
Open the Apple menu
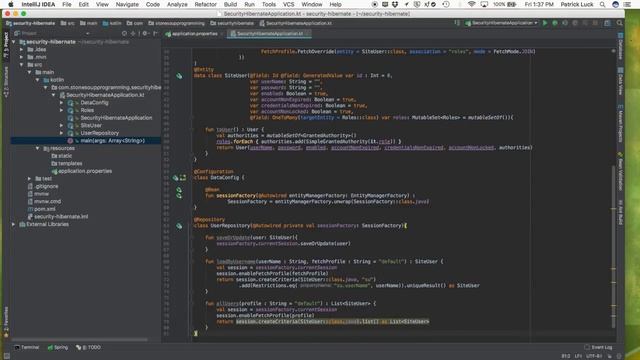[x=11, y=4]
